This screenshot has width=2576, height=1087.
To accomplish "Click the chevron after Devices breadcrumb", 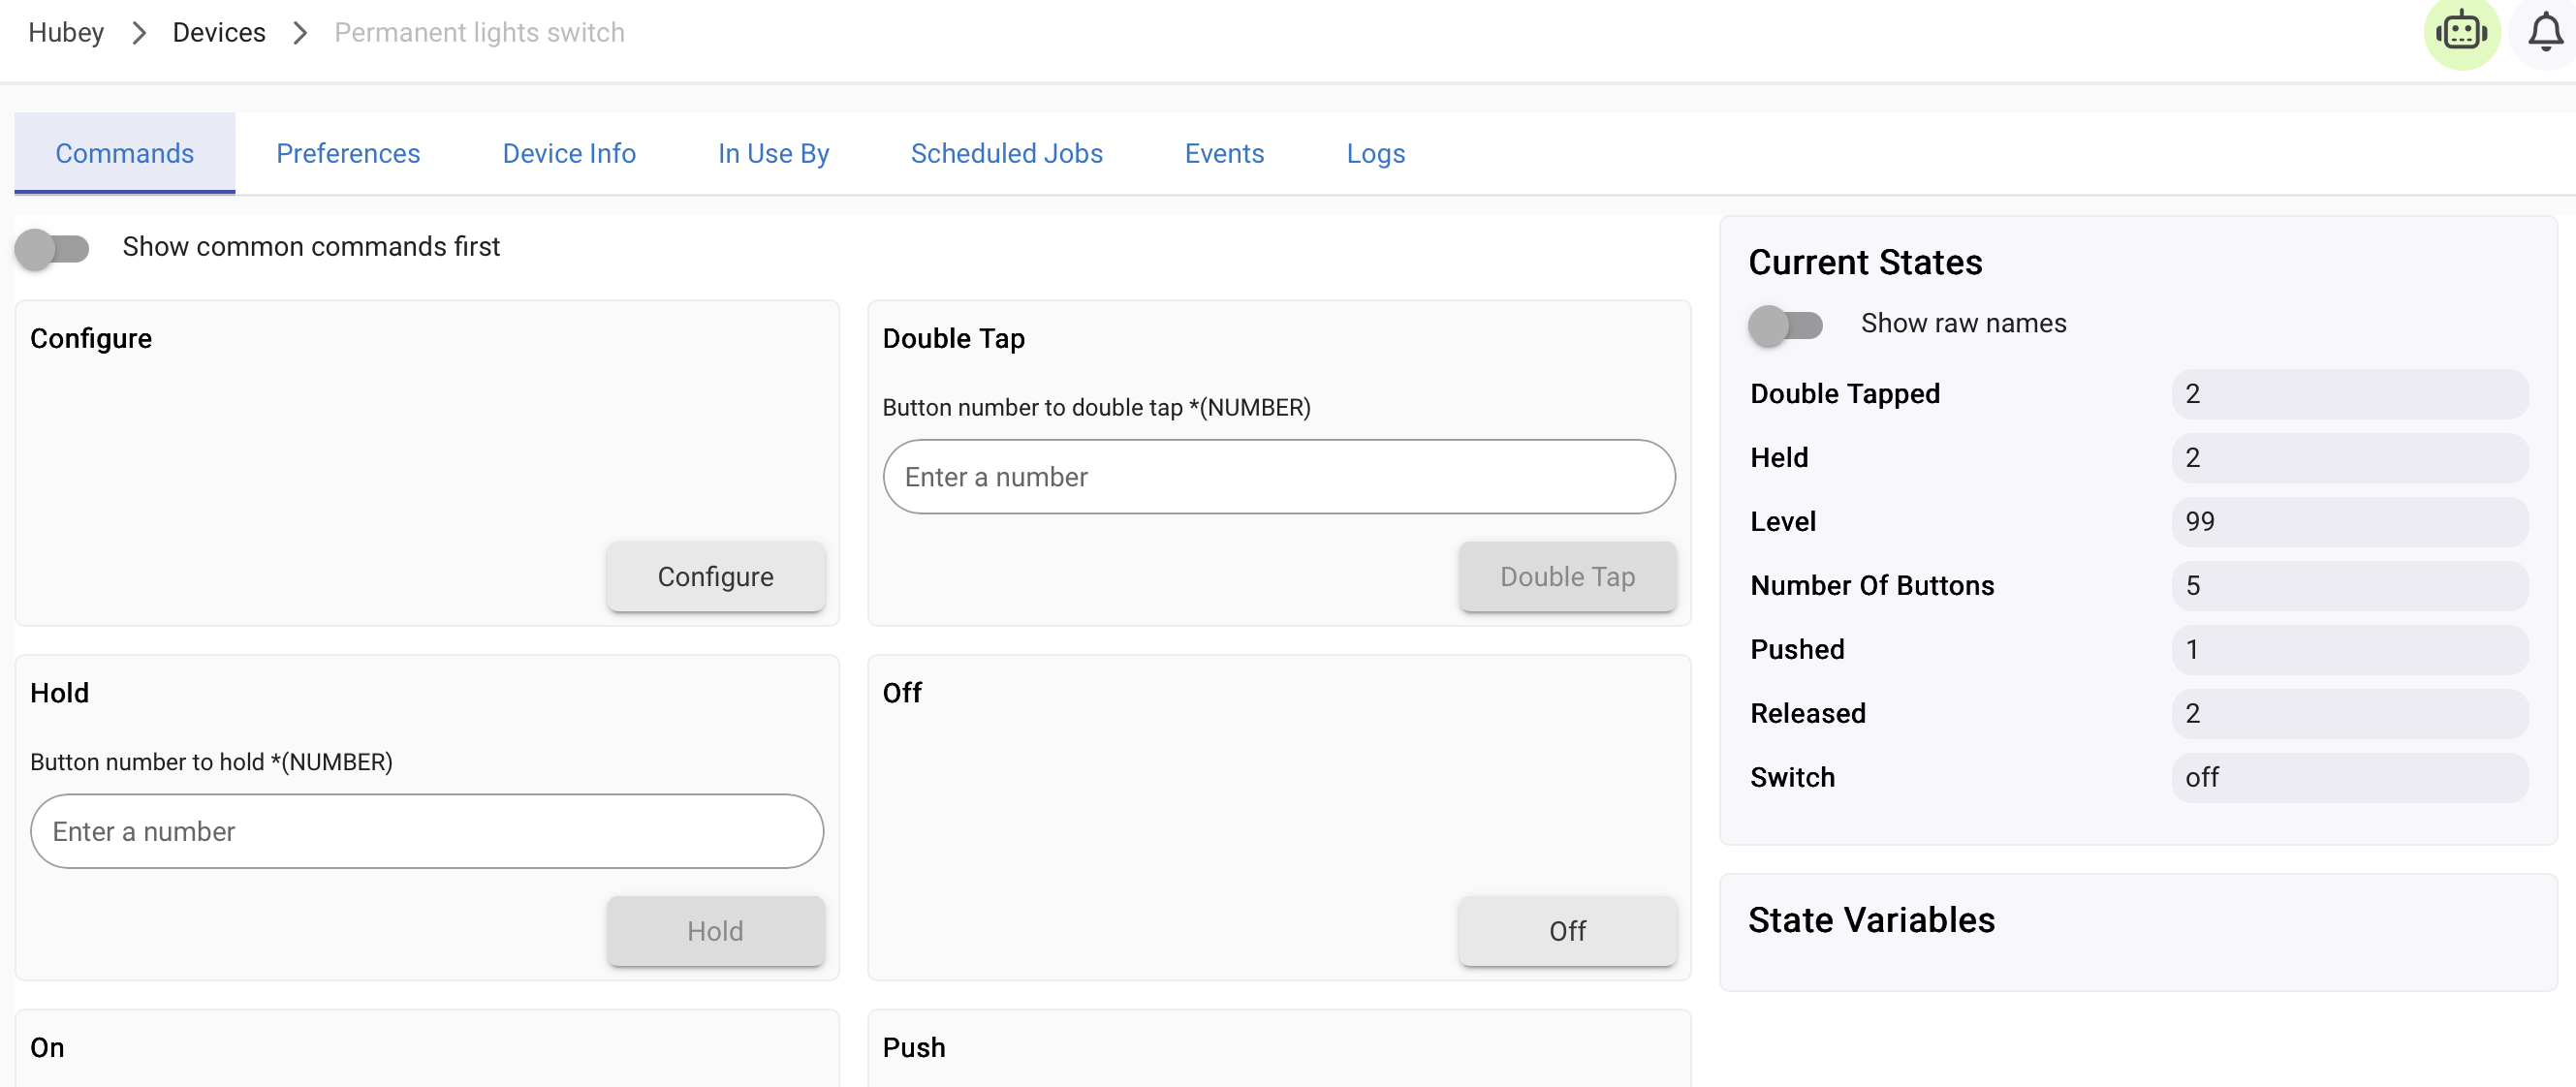I will pyautogui.click(x=300, y=33).
